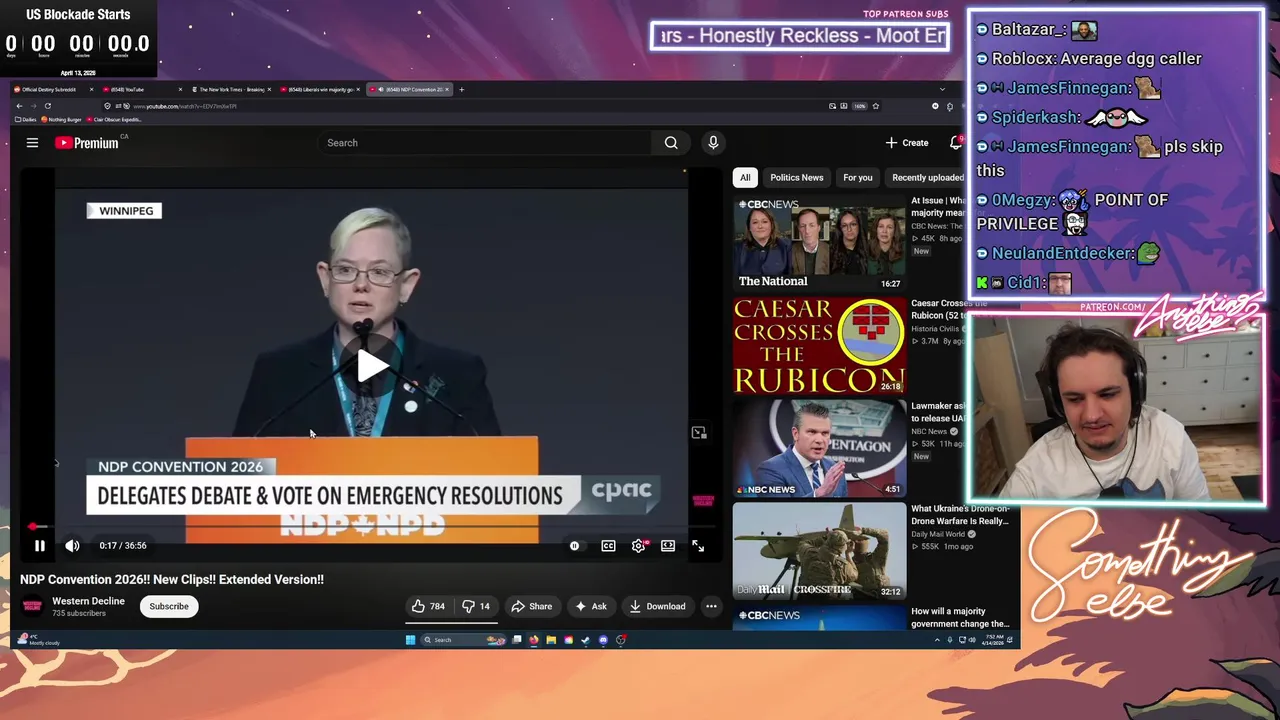Bookmark this page with star icon
This screenshot has height=720, width=1280.
[x=875, y=106]
